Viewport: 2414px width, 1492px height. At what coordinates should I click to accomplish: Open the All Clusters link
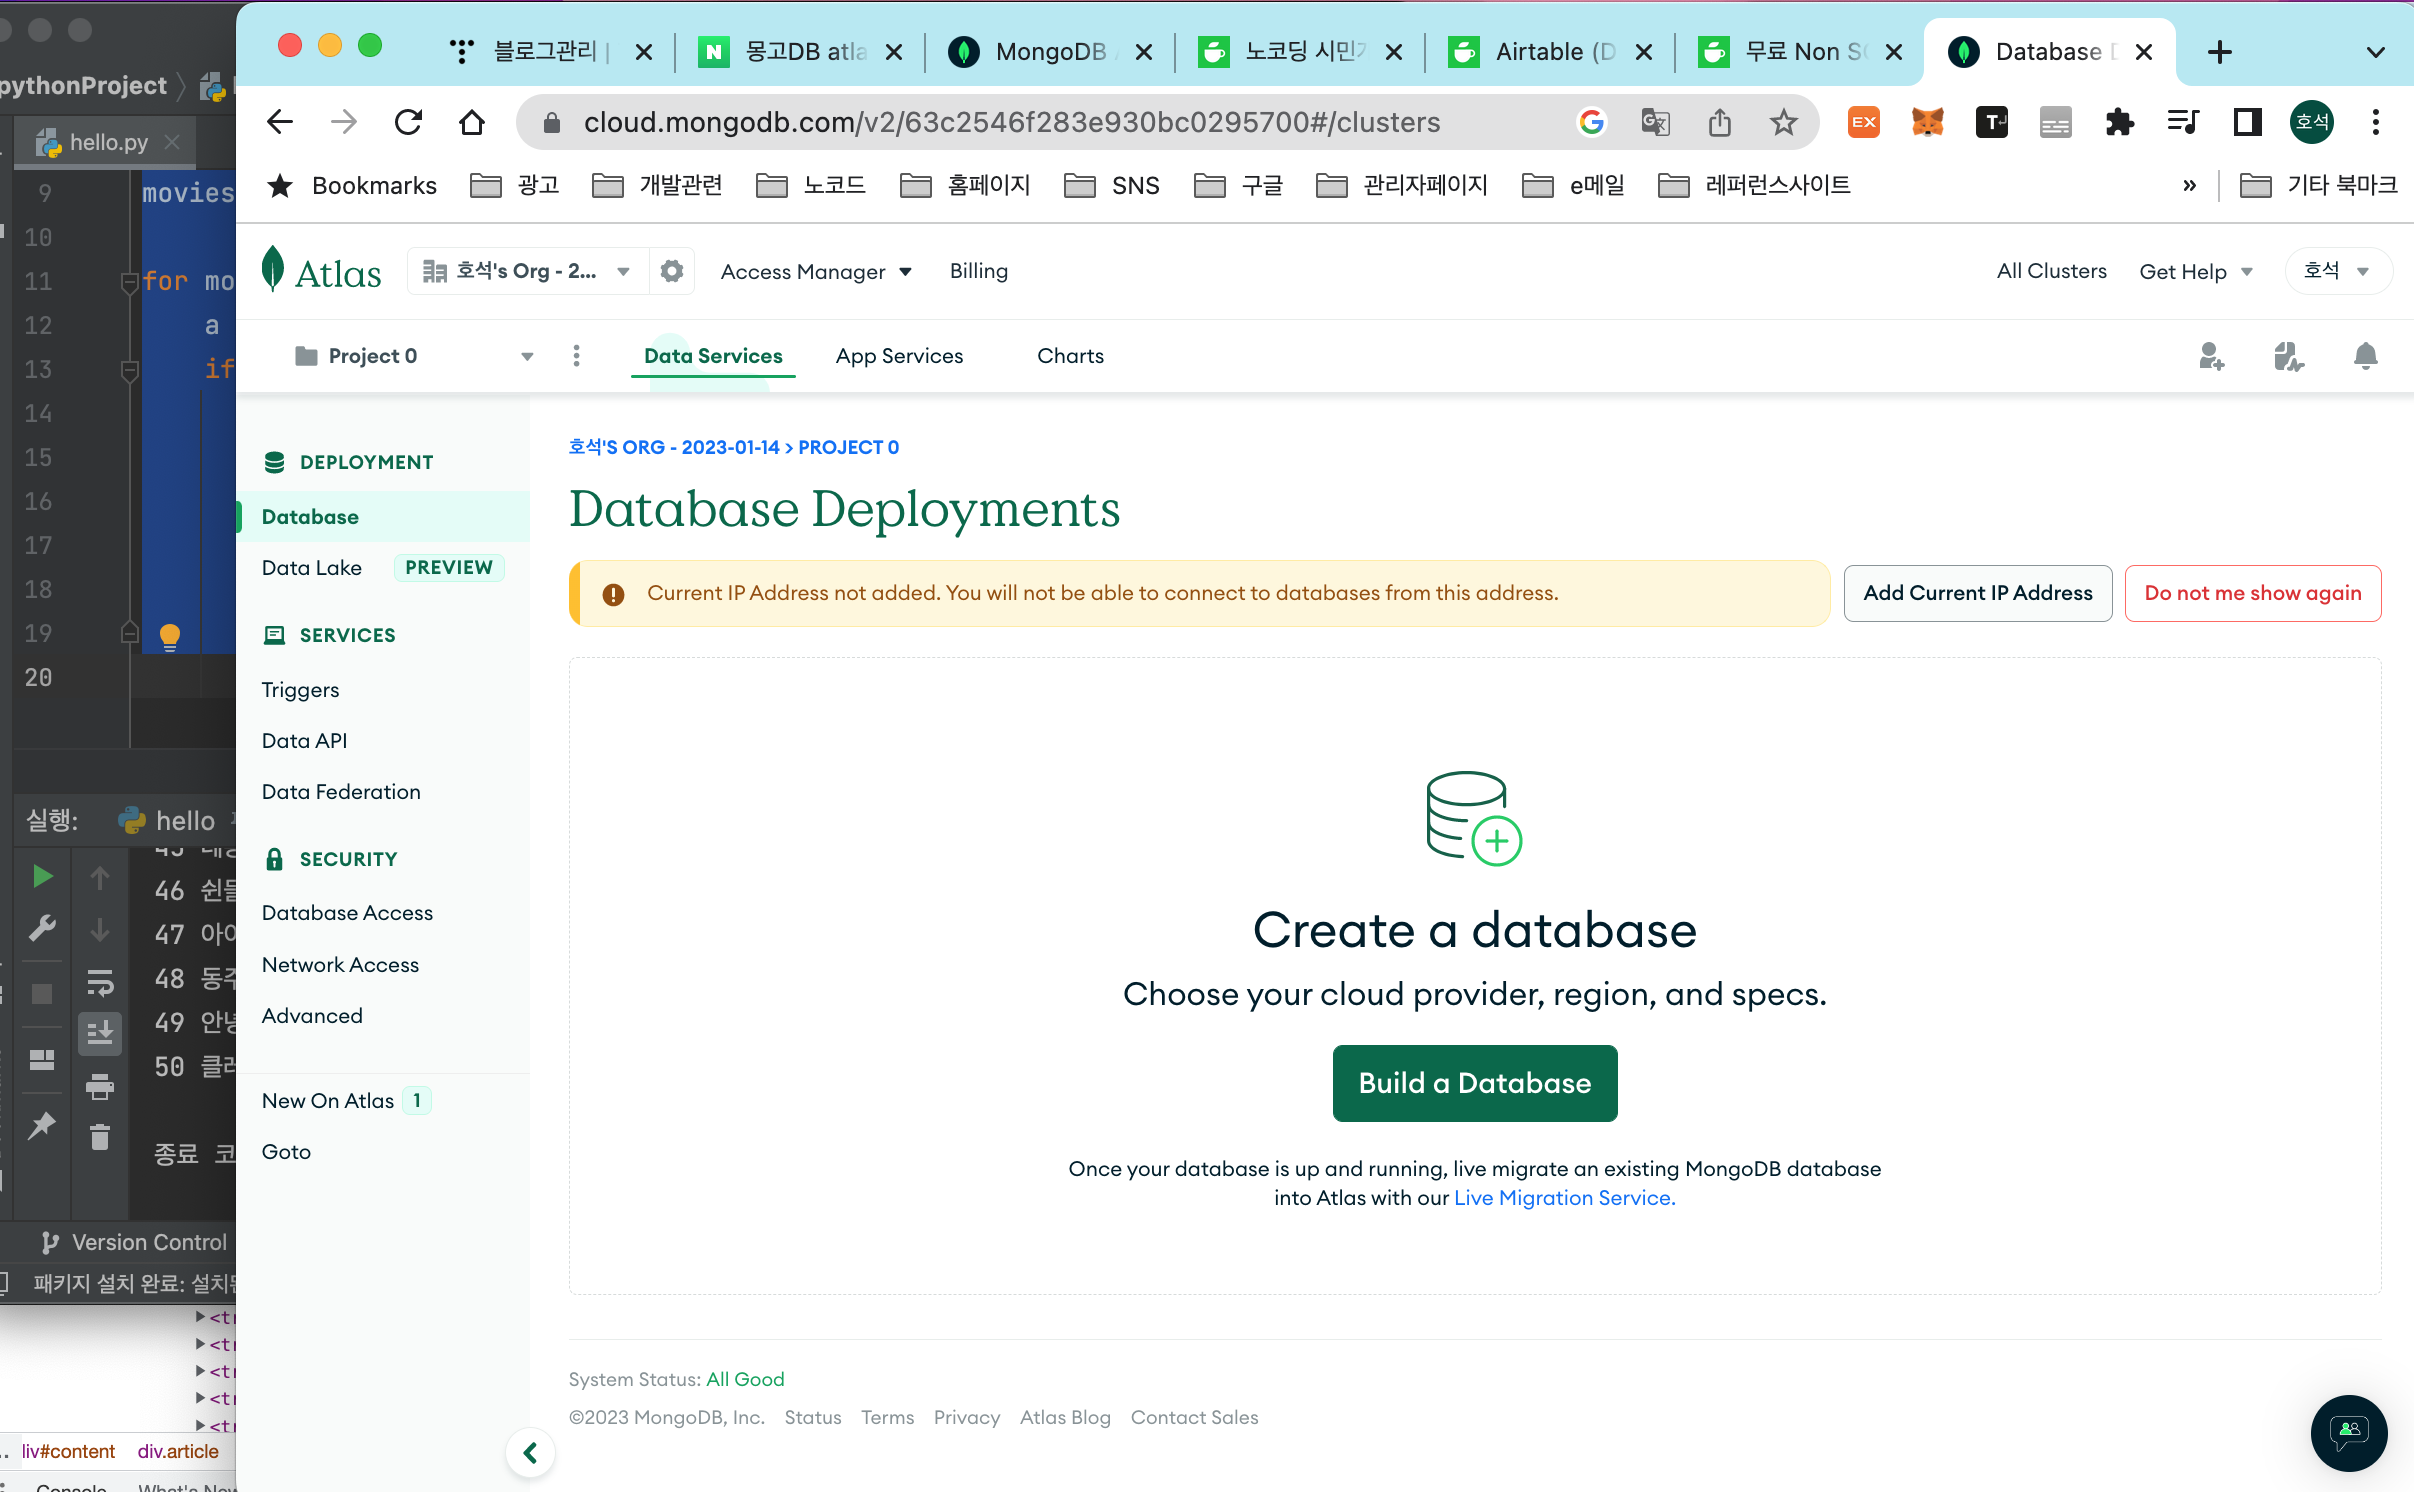coord(2051,271)
